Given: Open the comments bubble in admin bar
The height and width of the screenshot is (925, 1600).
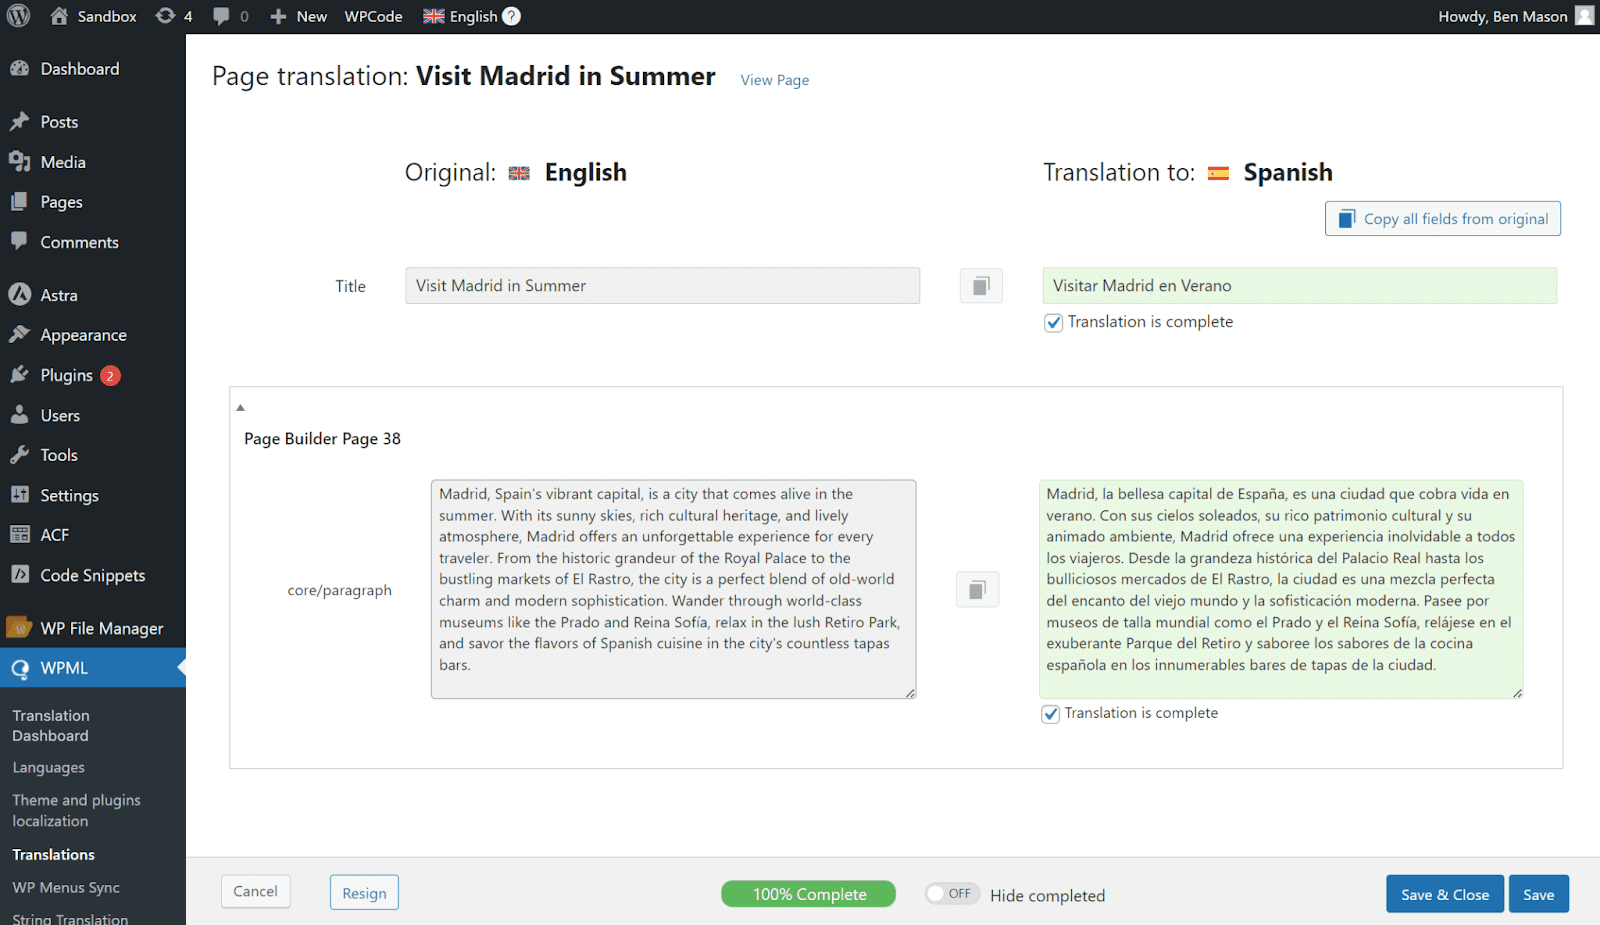Looking at the screenshot, I should pyautogui.click(x=230, y=16).
